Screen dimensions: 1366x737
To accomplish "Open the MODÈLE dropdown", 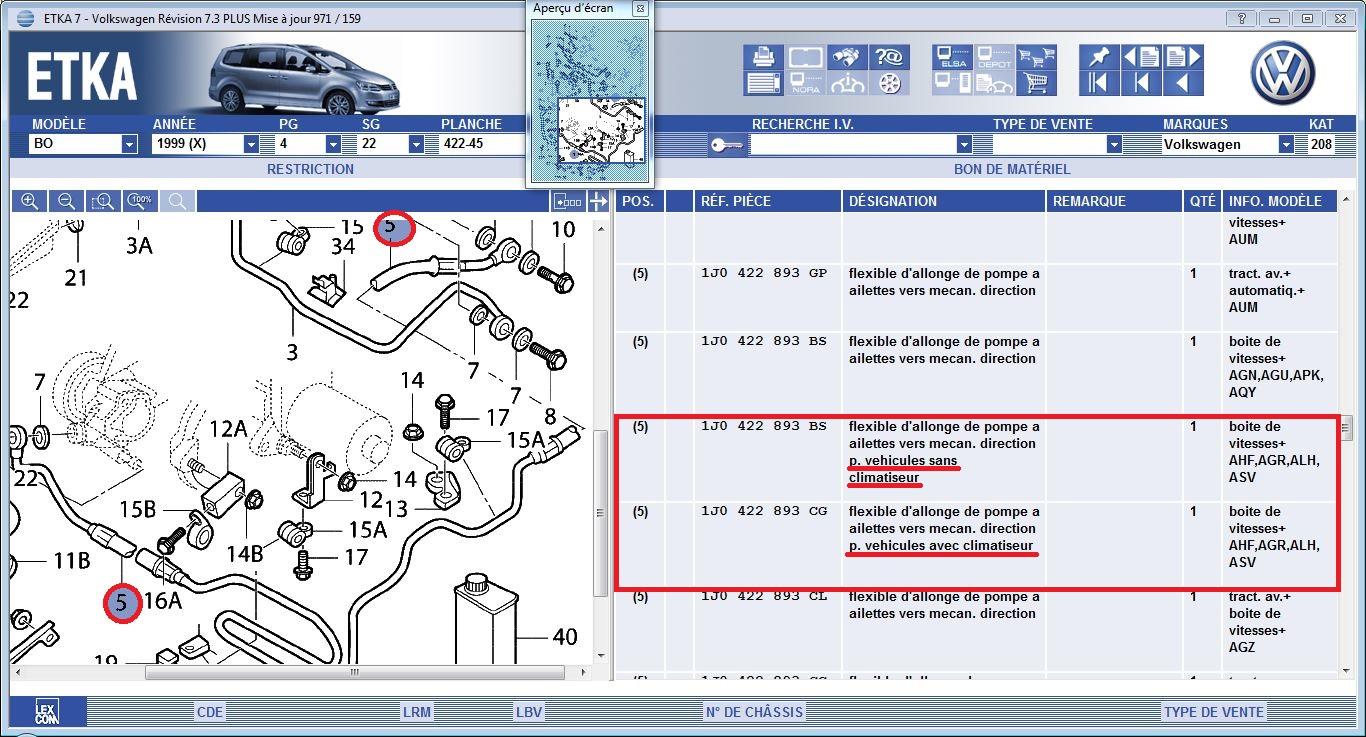I will 129,144.
